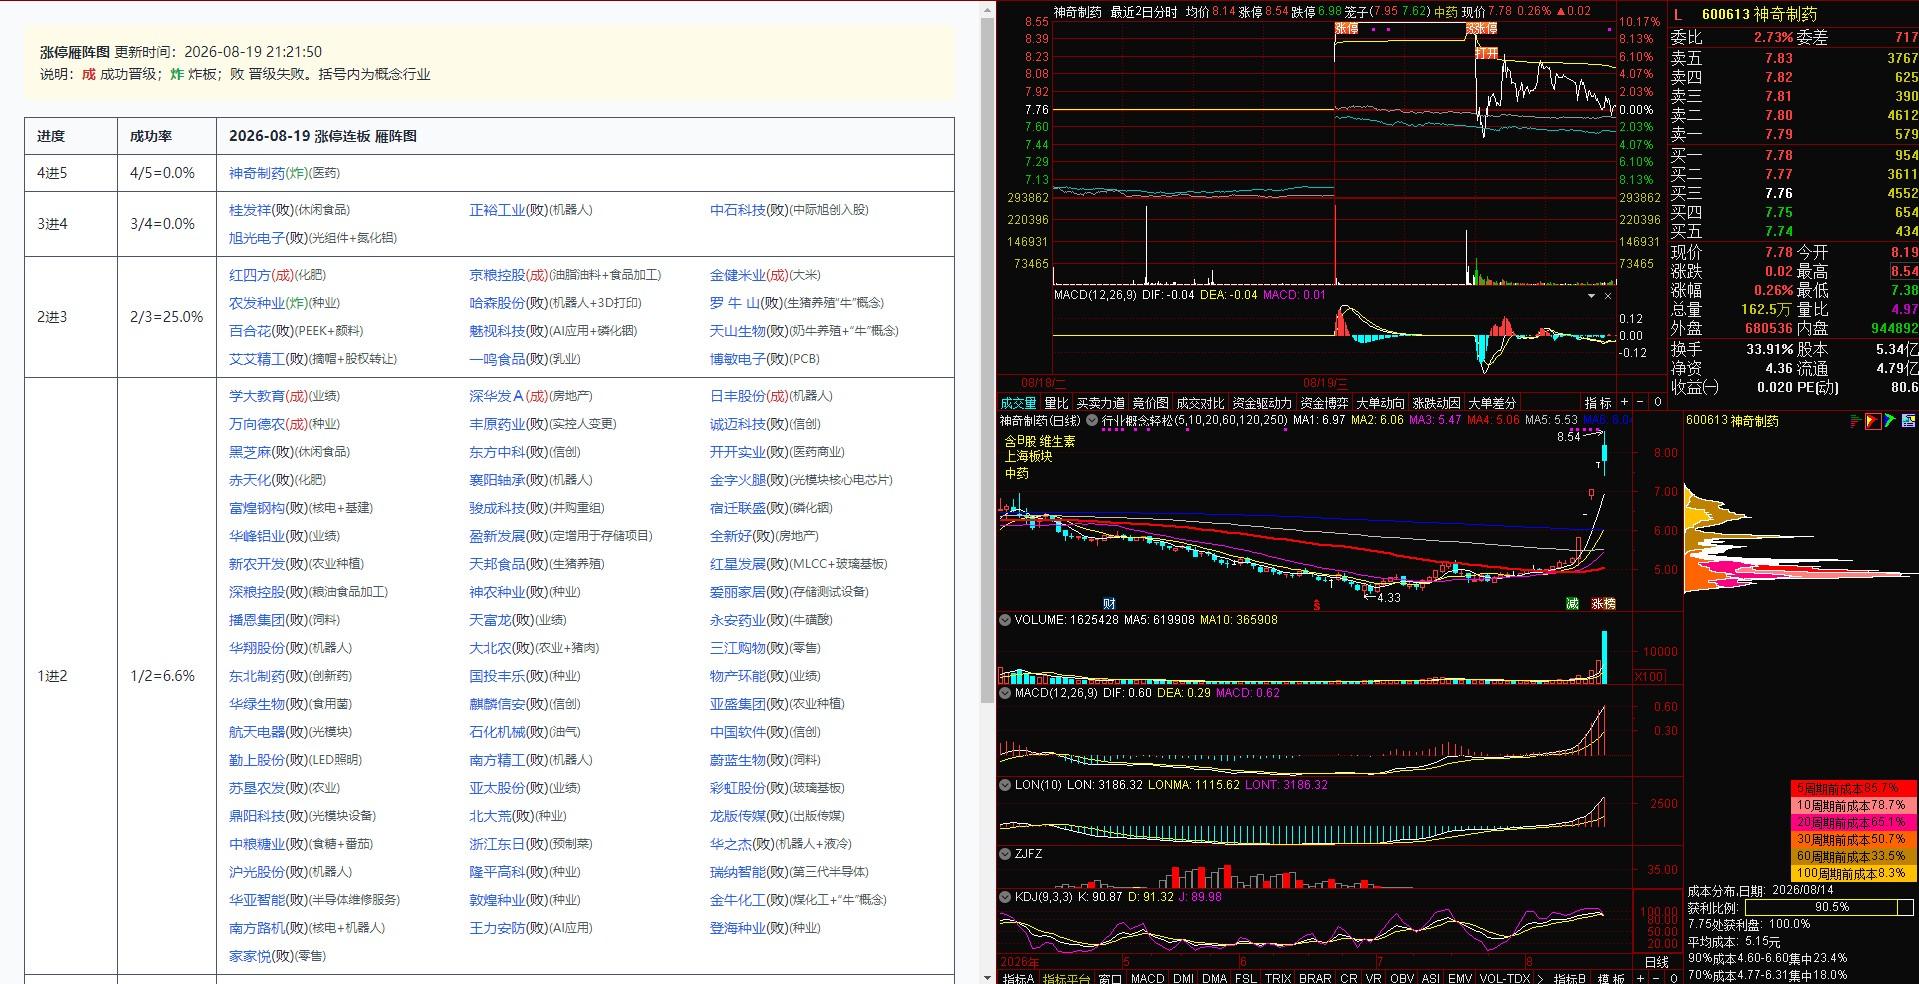The height and width of the screenshot is (984, 1919).
Task: Switch to the 买卖力道 tab
Action: pos(1100,403)
